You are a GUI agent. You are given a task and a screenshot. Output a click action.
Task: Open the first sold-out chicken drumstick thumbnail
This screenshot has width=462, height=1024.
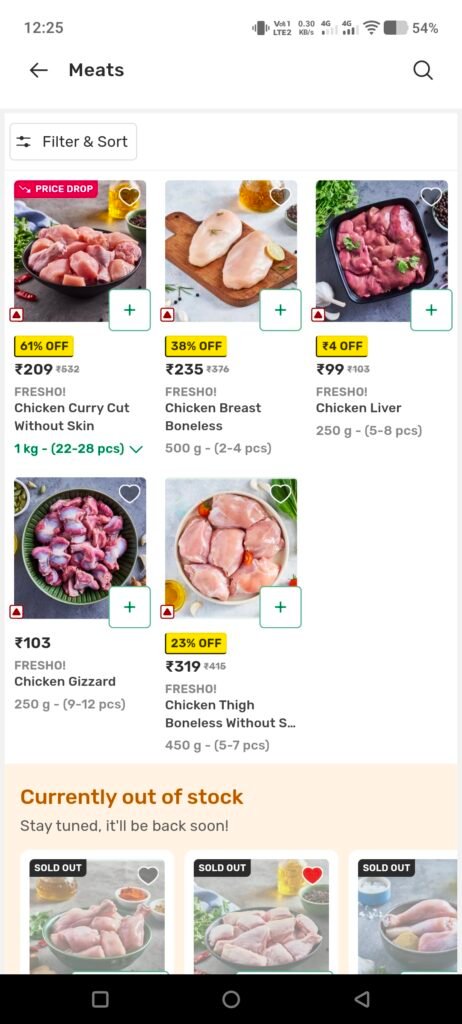(x=97, y=916)
